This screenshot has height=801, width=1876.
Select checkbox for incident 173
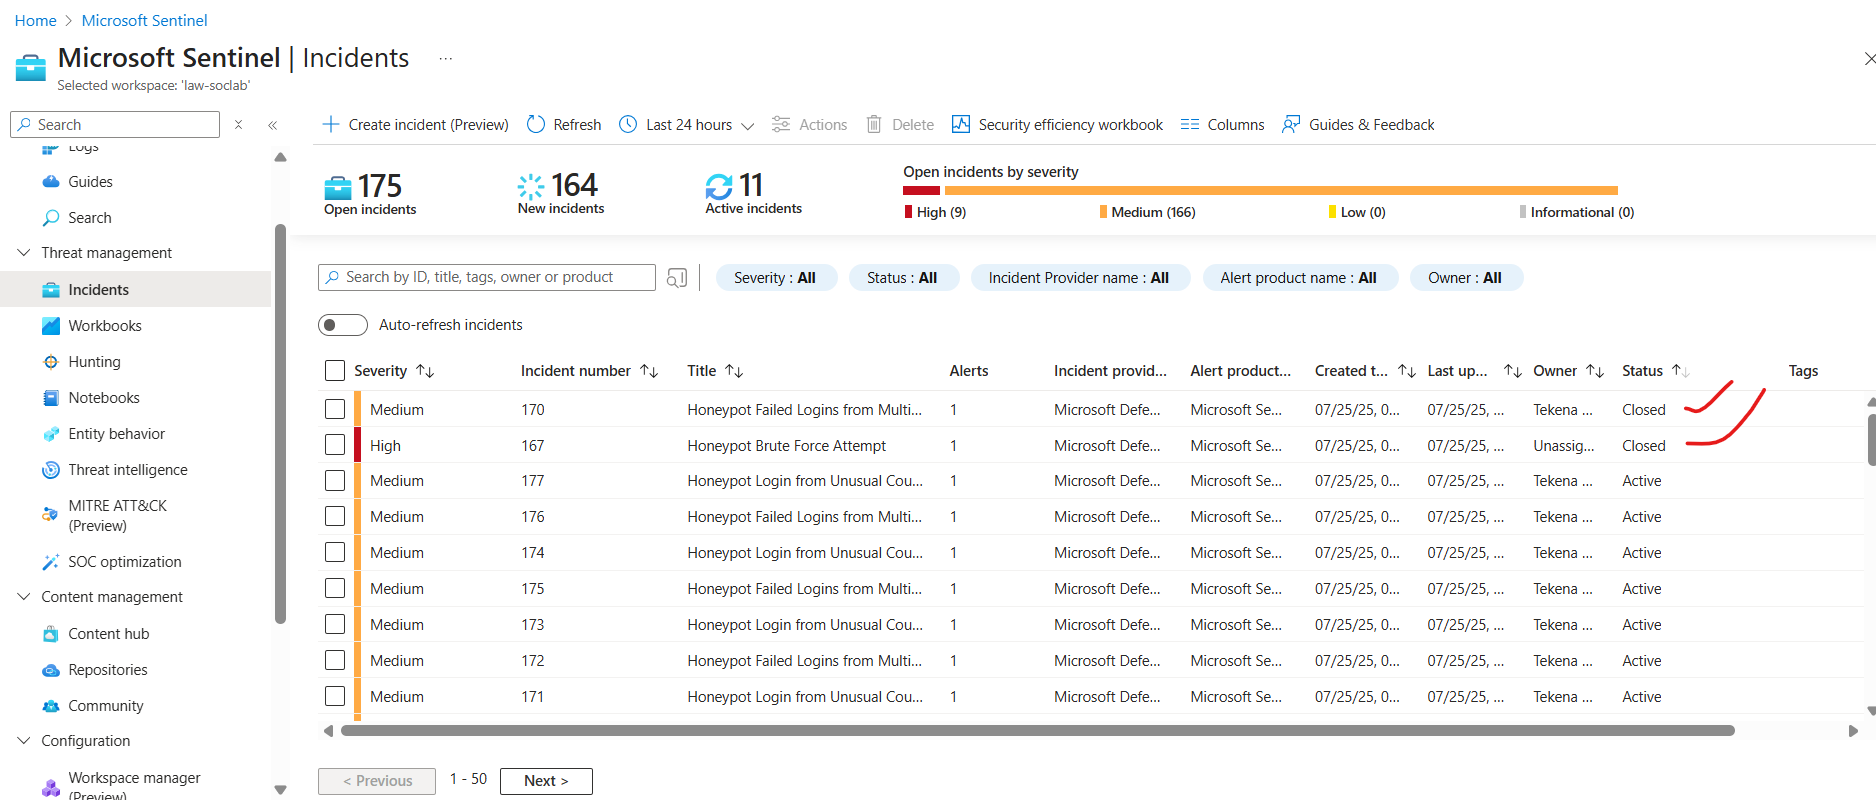(x=335, y=625)
